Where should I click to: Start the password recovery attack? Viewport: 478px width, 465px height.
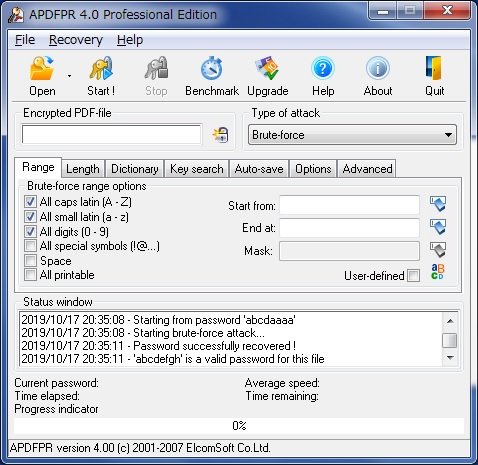point(101,76)
